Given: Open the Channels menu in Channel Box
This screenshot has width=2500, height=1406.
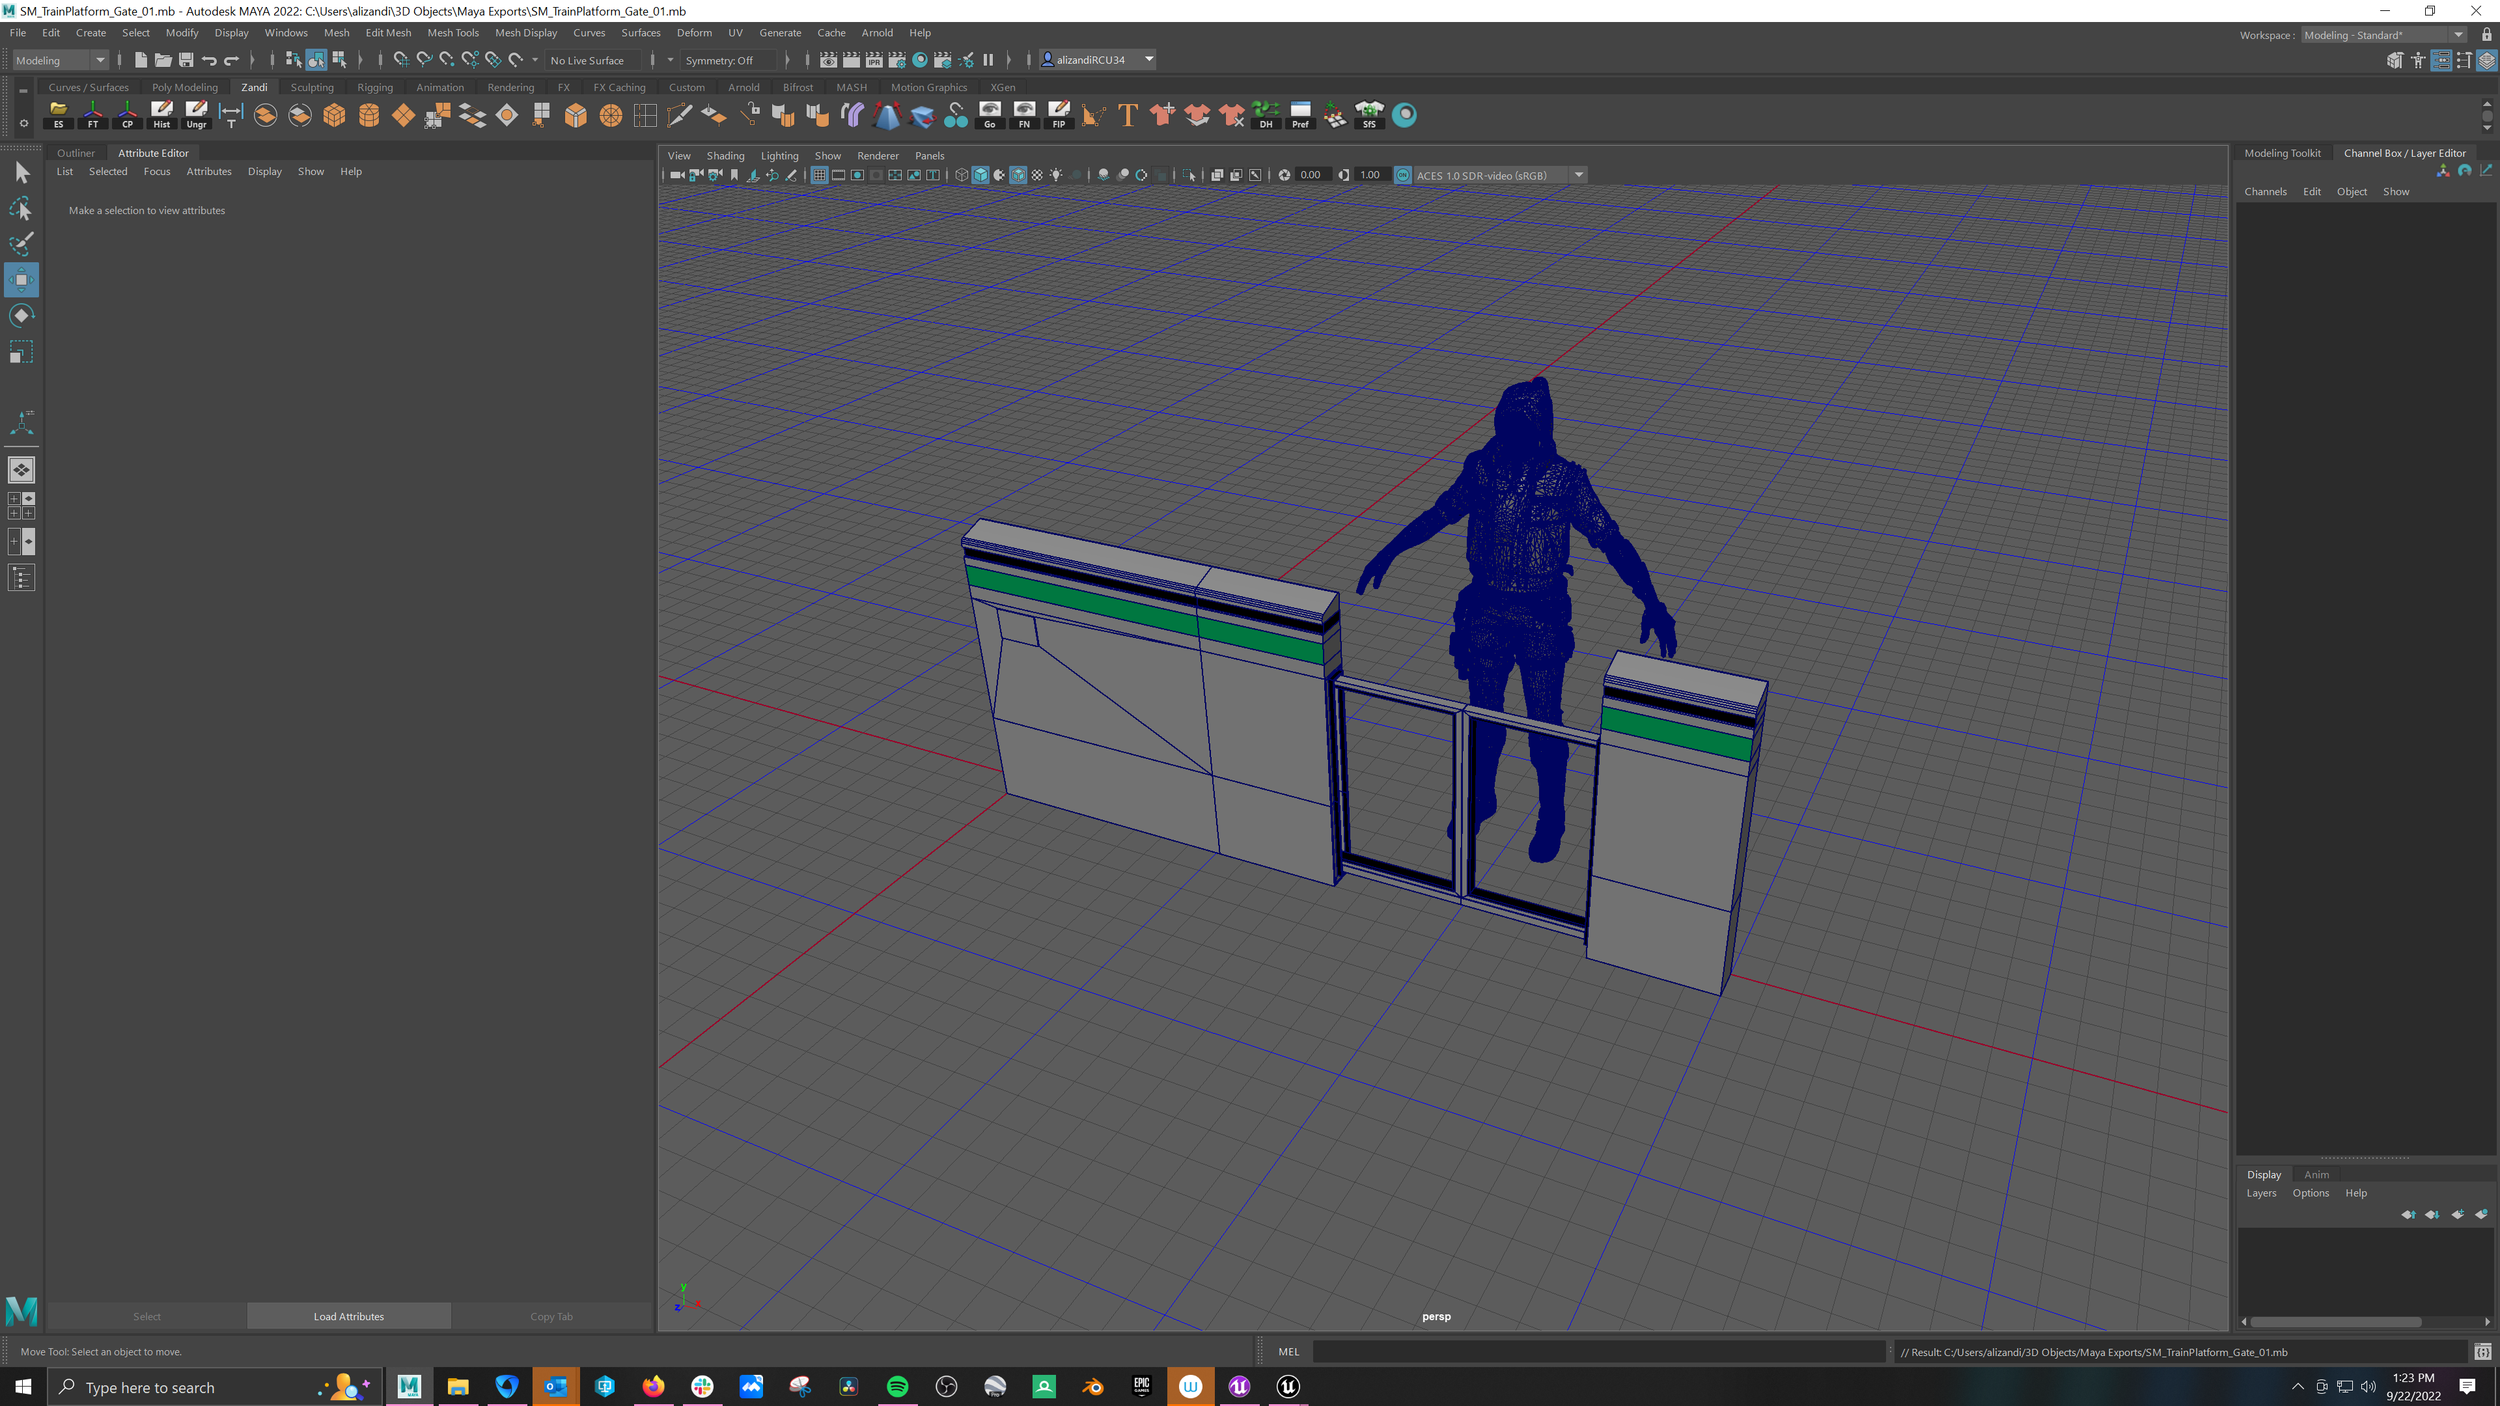Looking at the screenshot, I should coord(2265,192).
